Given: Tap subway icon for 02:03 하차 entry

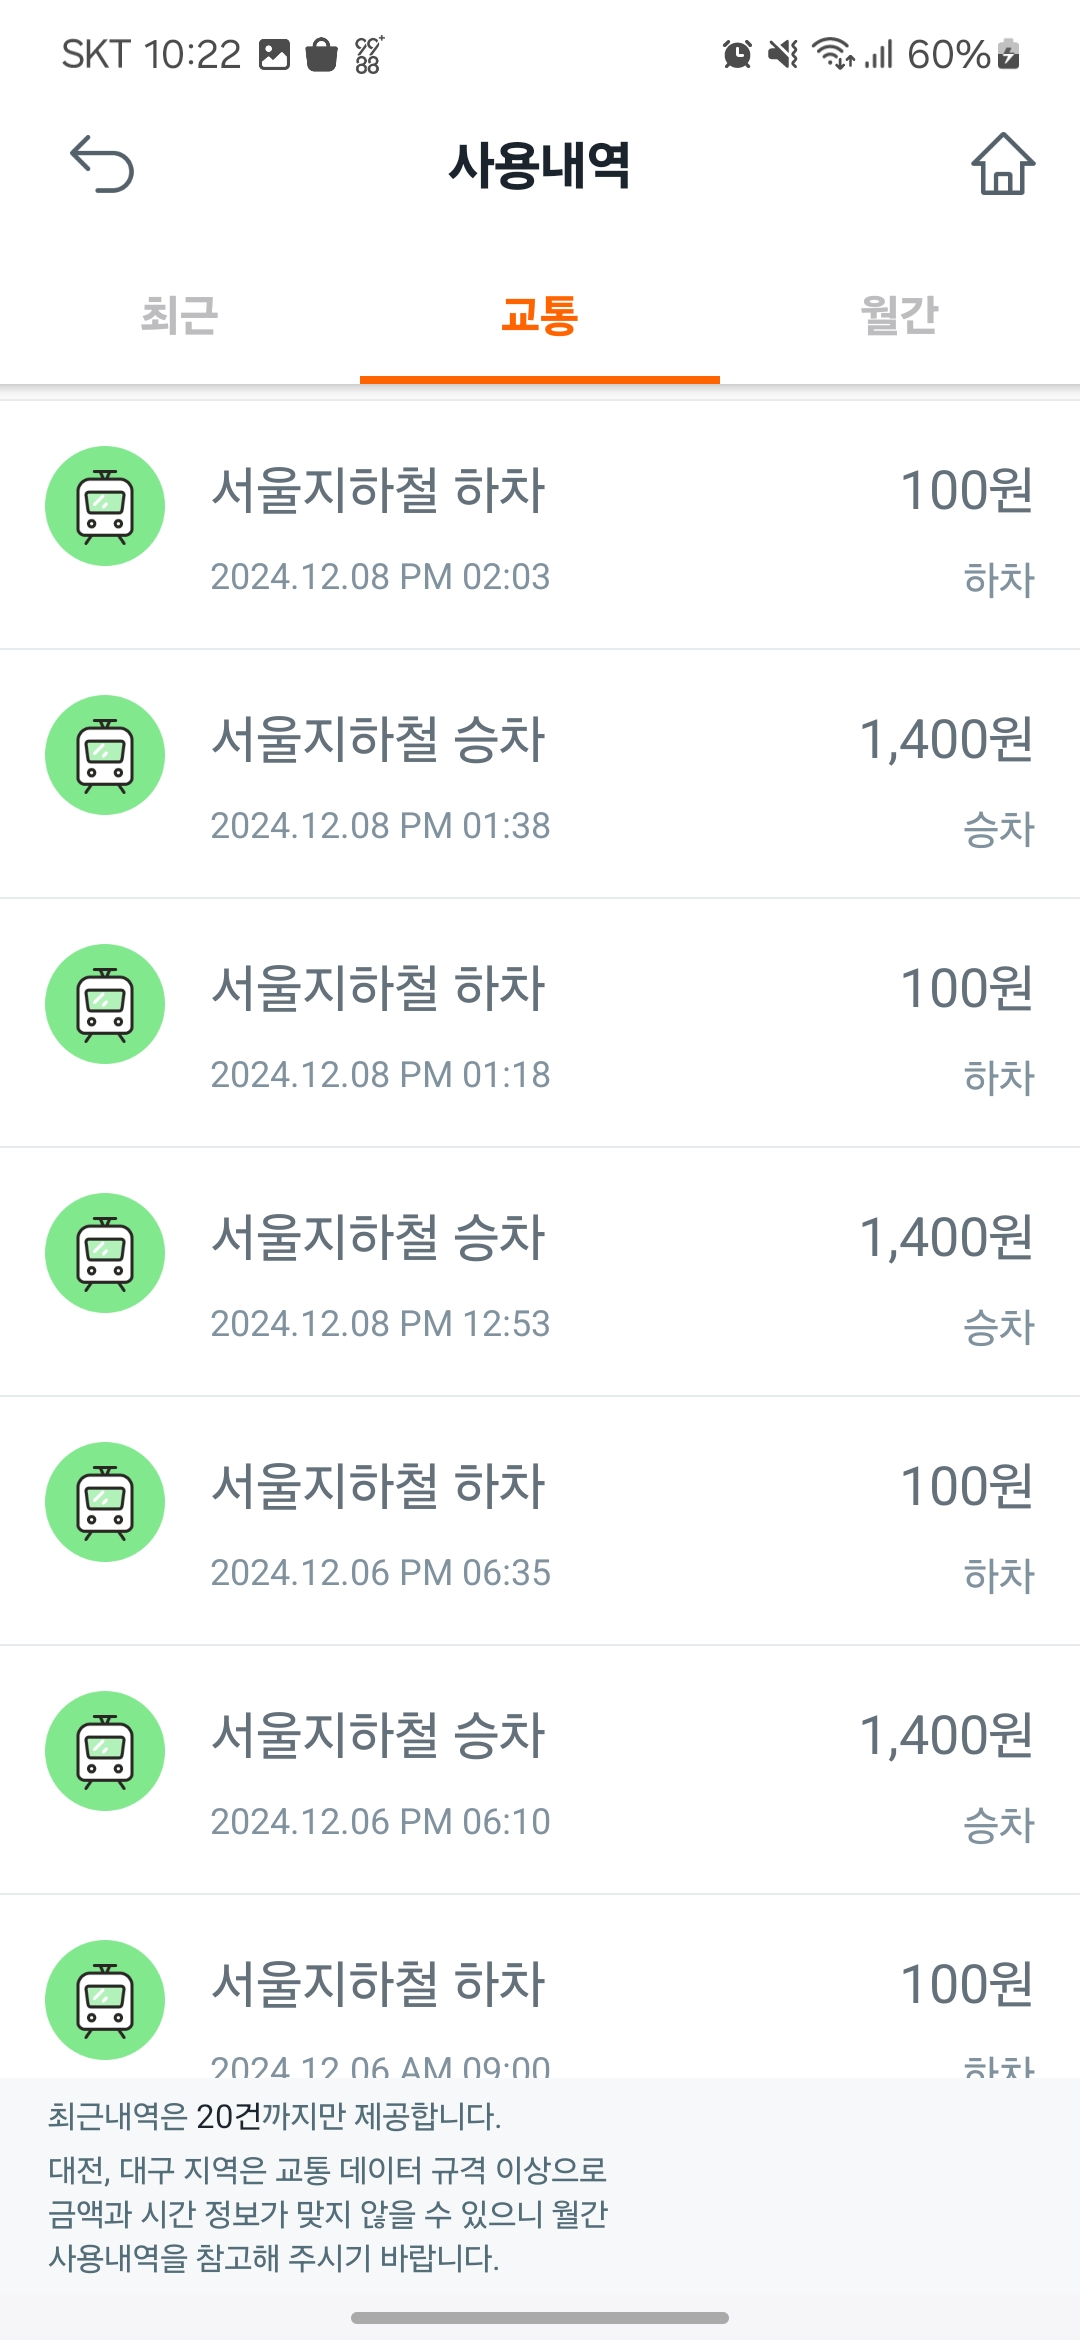Looking at the screenshot, I should tap(105, 506).
